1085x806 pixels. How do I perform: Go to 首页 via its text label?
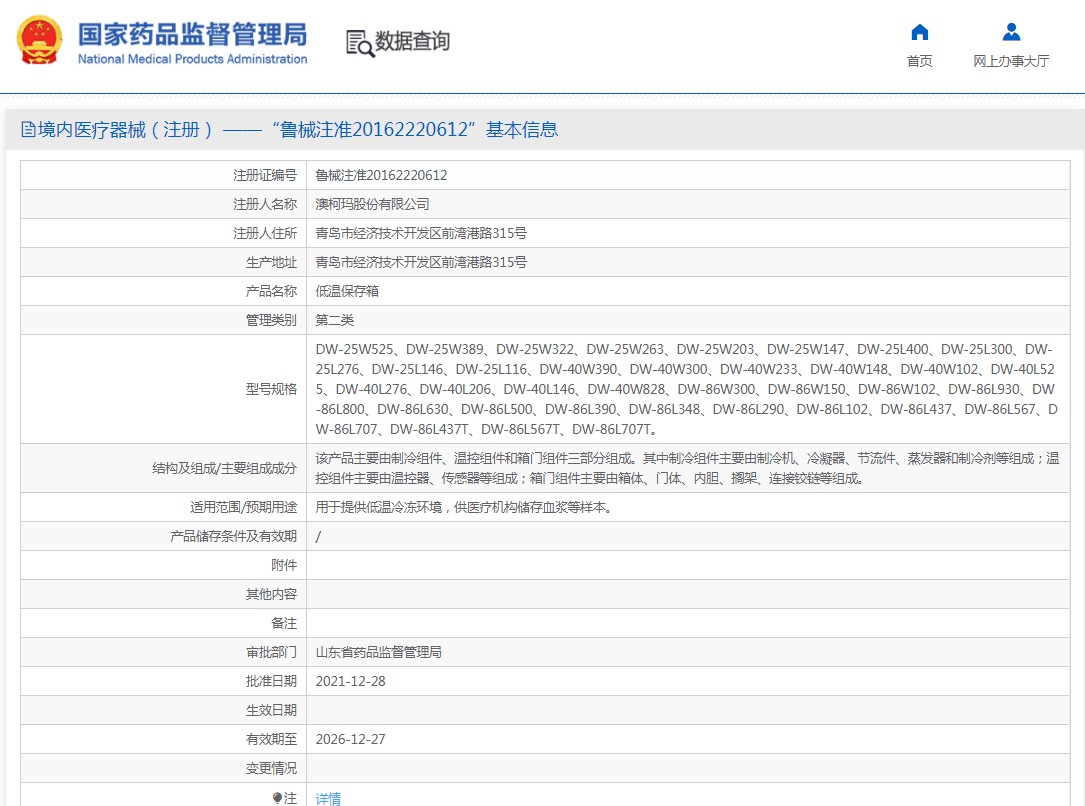919,61
